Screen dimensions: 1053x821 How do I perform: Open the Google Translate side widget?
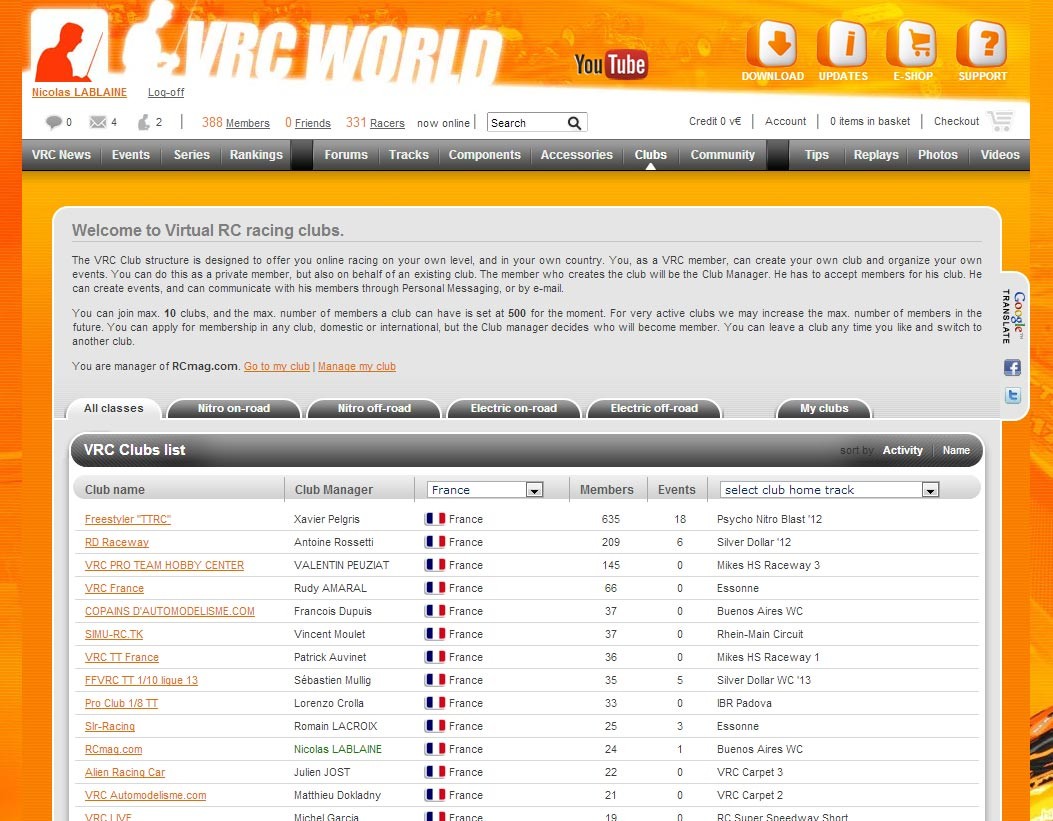[x=1013, y=317]
